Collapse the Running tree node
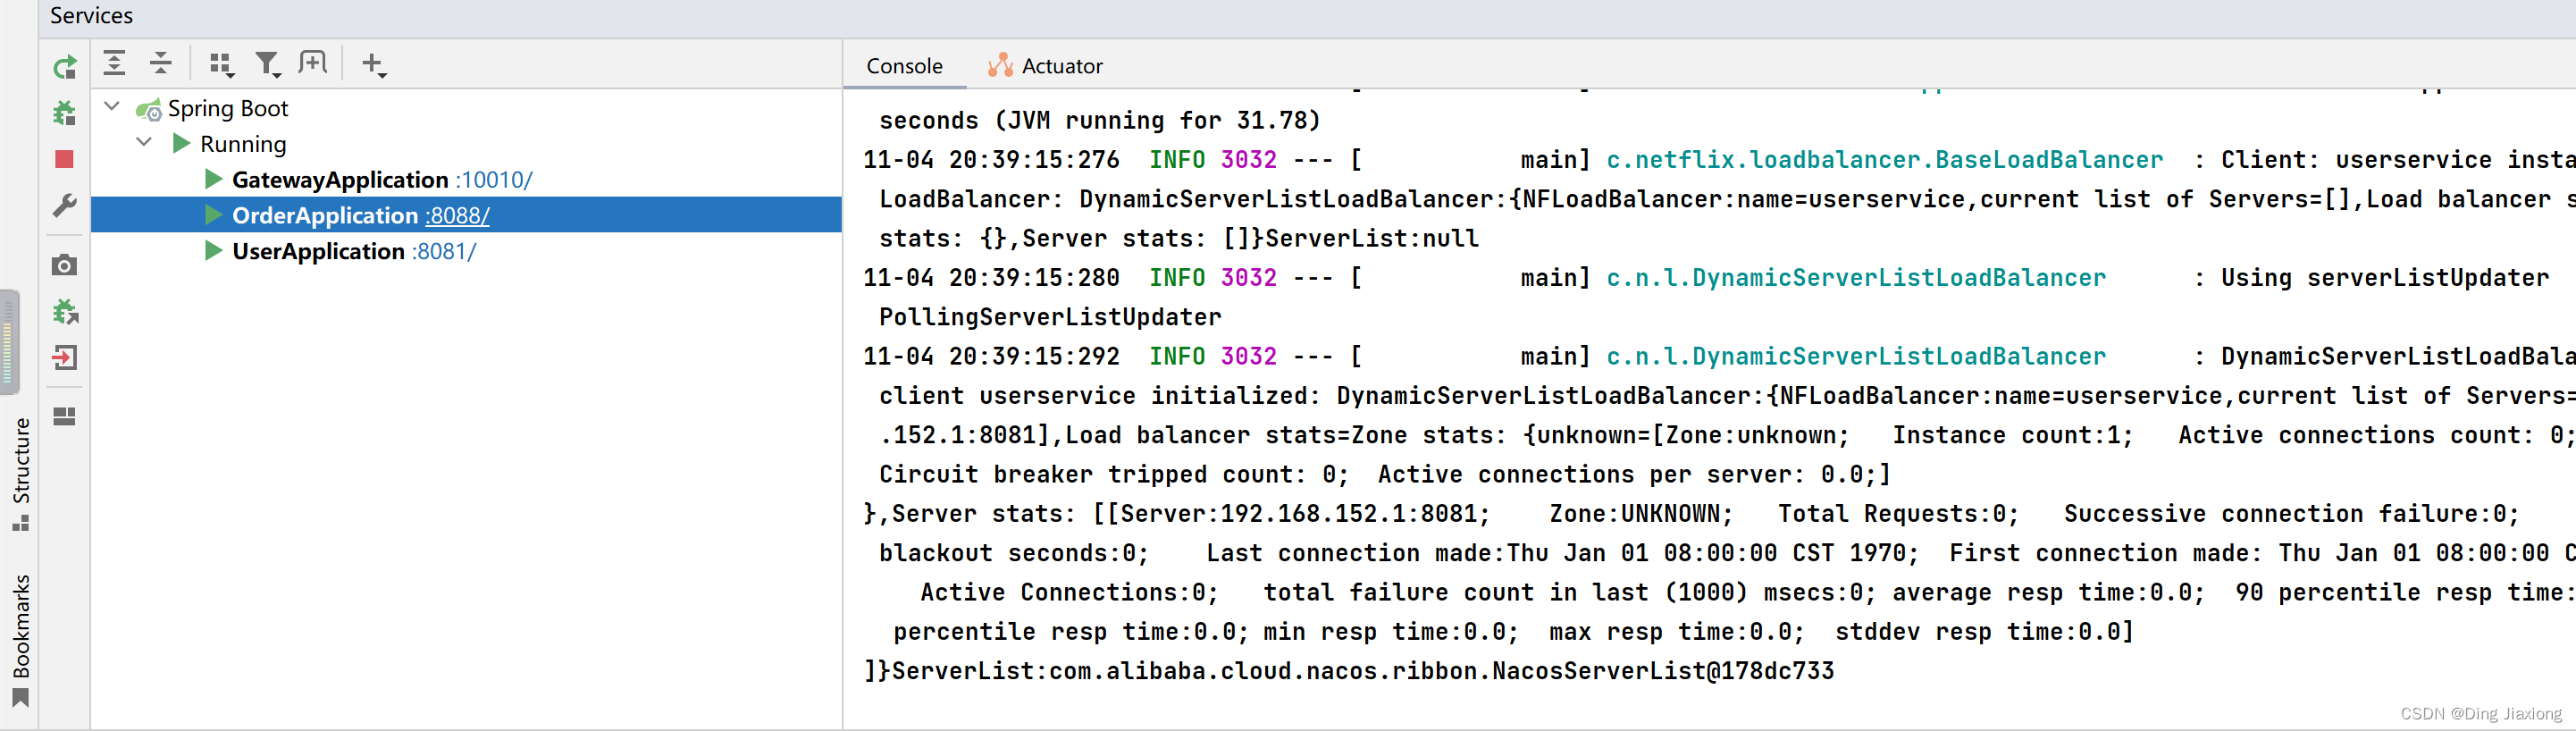 tap(144, 142)
